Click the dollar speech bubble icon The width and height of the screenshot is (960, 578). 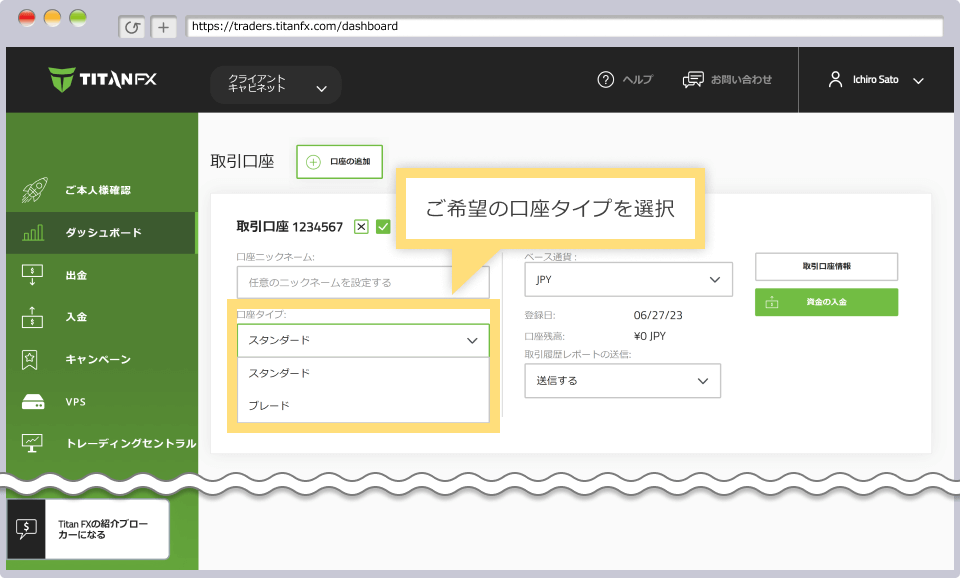pyautogui.click(x=26, y=529)
